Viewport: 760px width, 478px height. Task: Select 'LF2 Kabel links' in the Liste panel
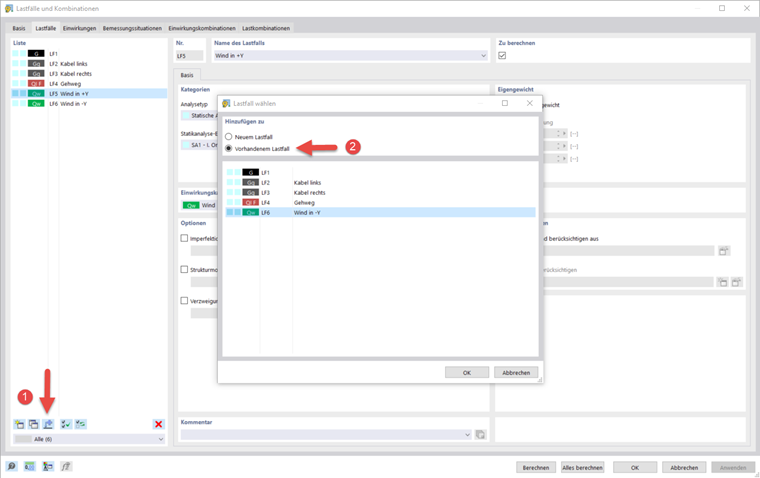(x=89, y=64)
